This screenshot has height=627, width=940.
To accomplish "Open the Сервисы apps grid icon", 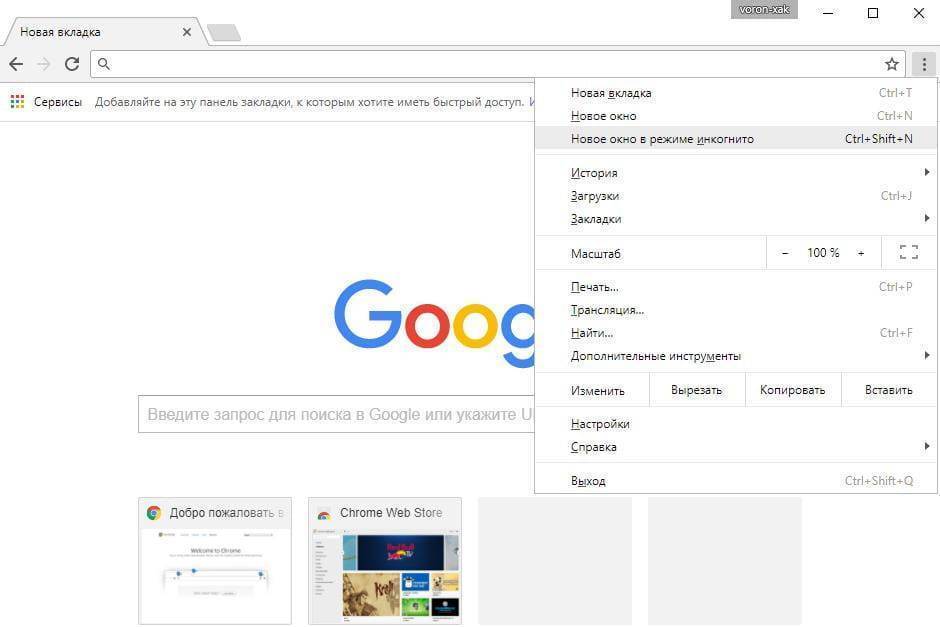I will (x=17, y=102).
